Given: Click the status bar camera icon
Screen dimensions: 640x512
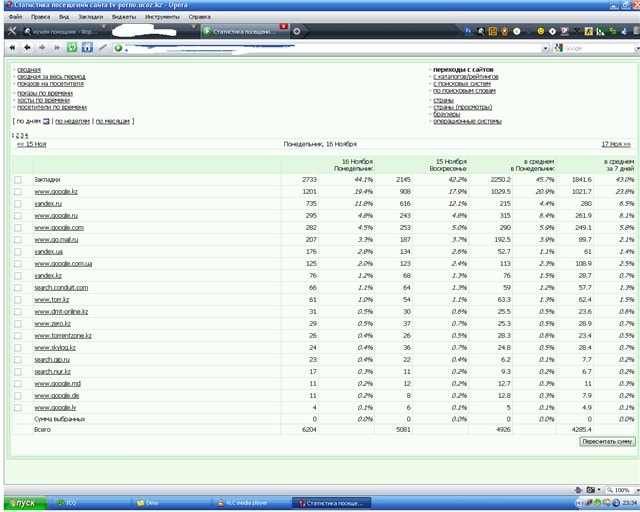Looking at the screenshot, I should point(590,490).
